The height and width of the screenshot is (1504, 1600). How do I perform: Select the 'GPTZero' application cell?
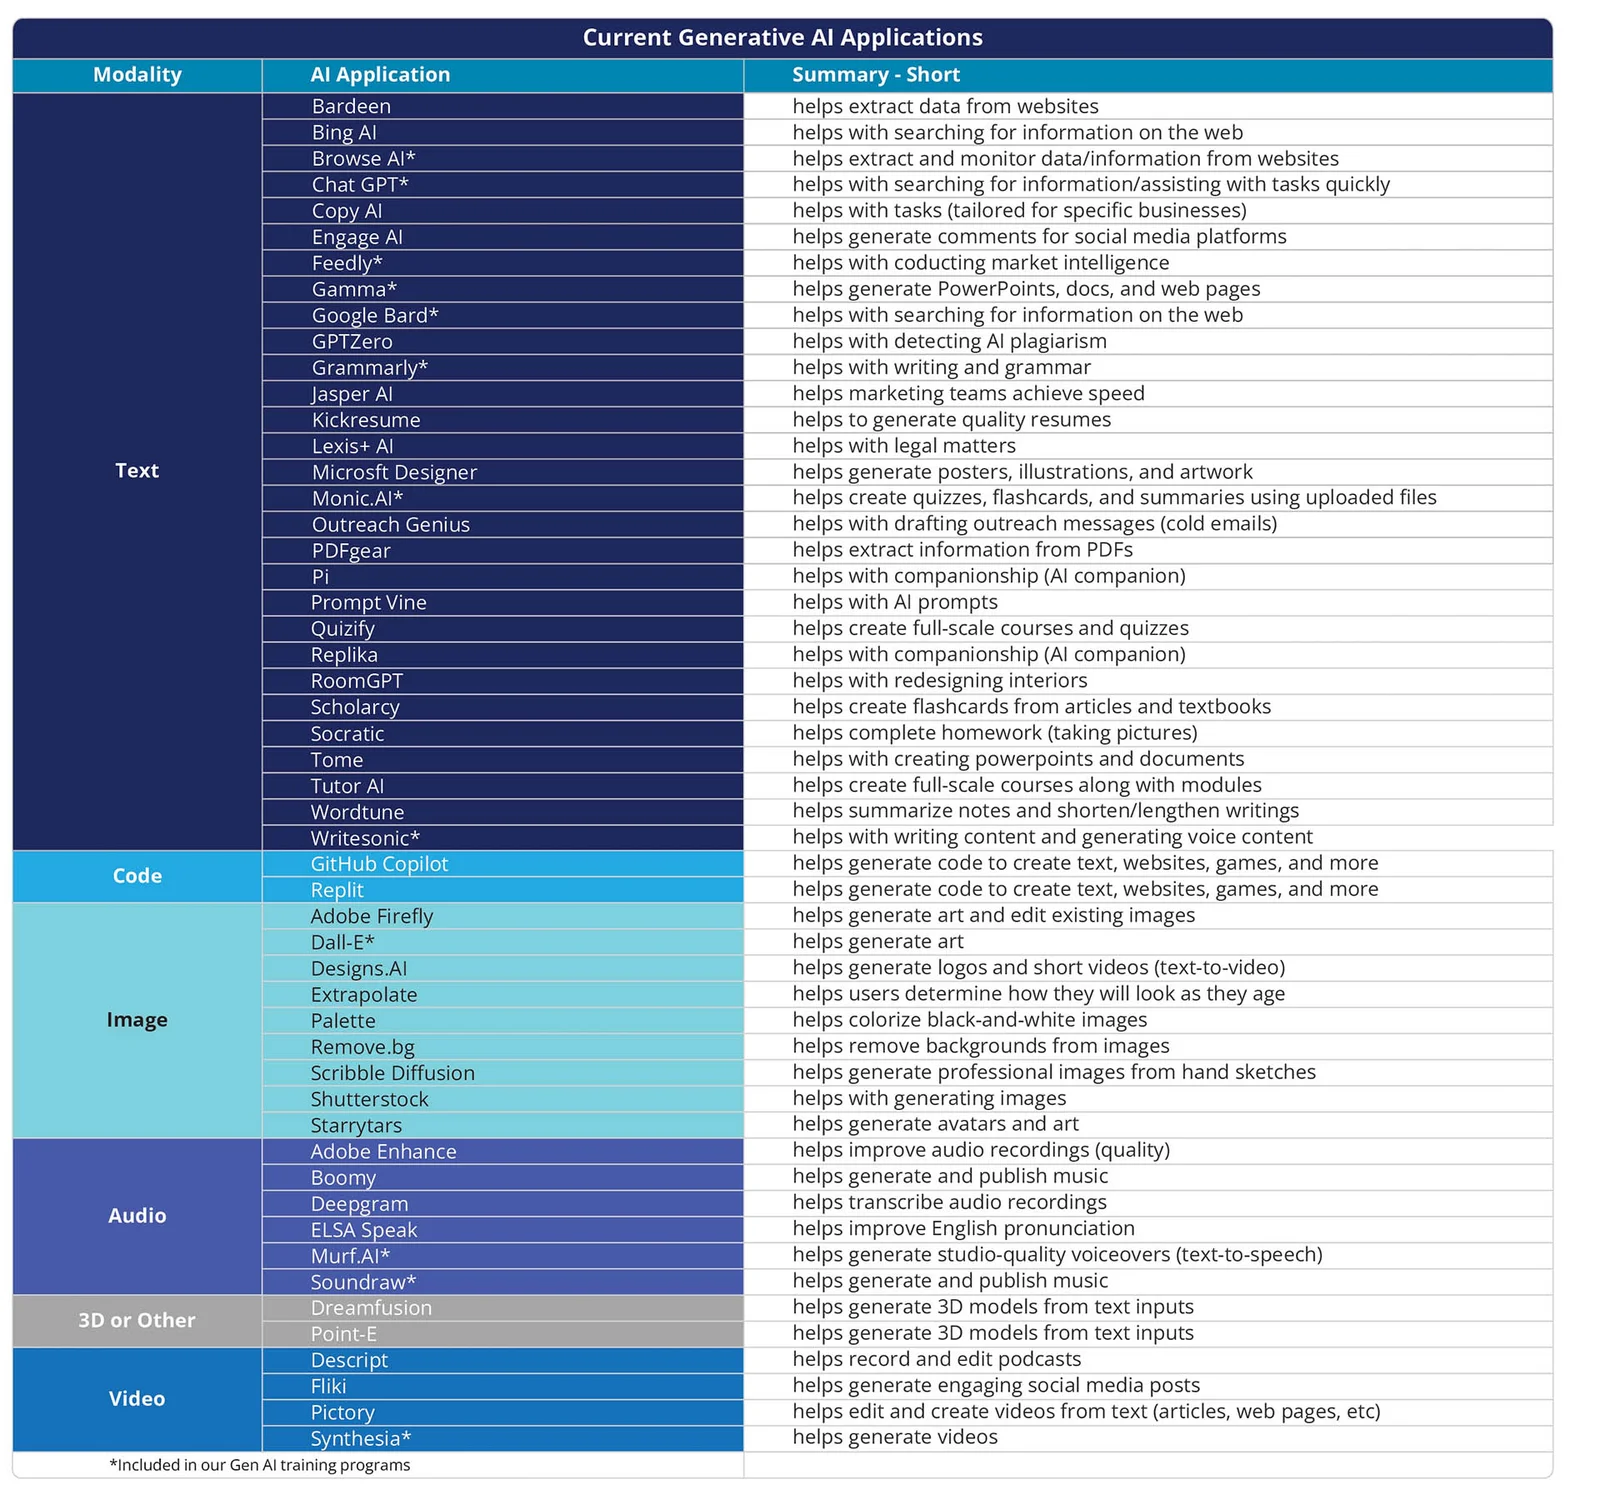click(503, 341)
